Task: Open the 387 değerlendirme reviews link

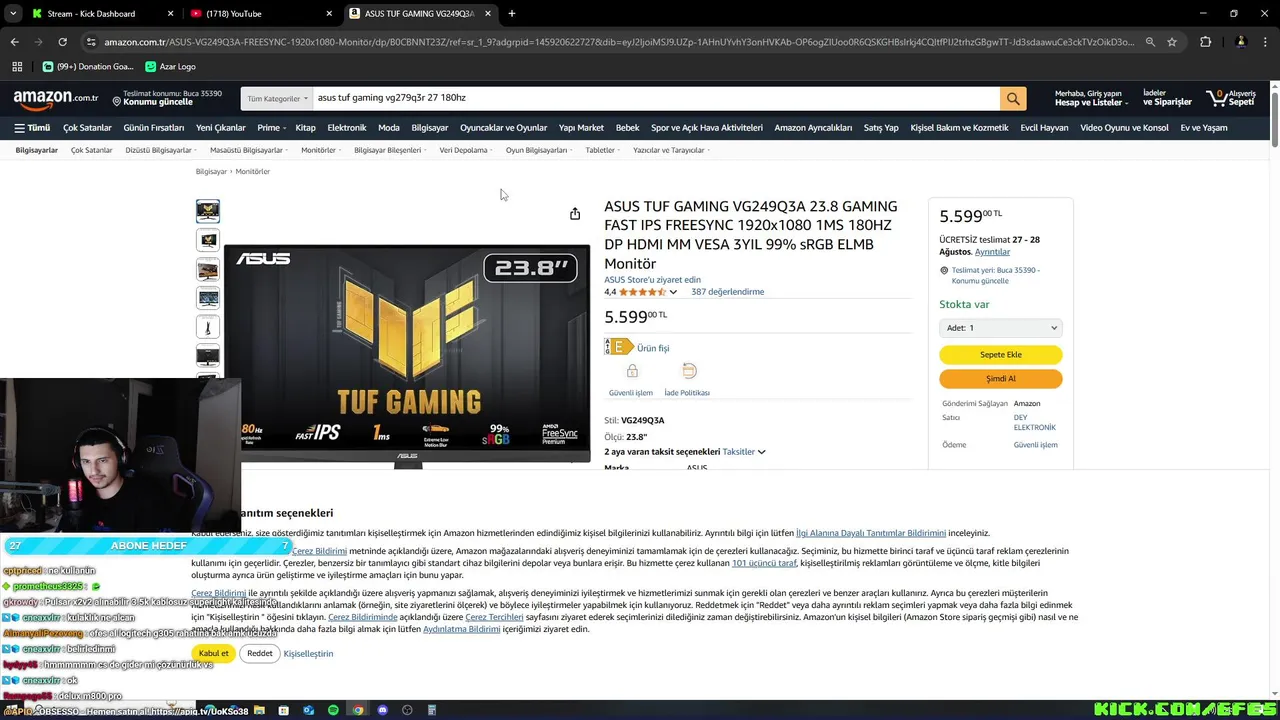Action: (727, 292)
